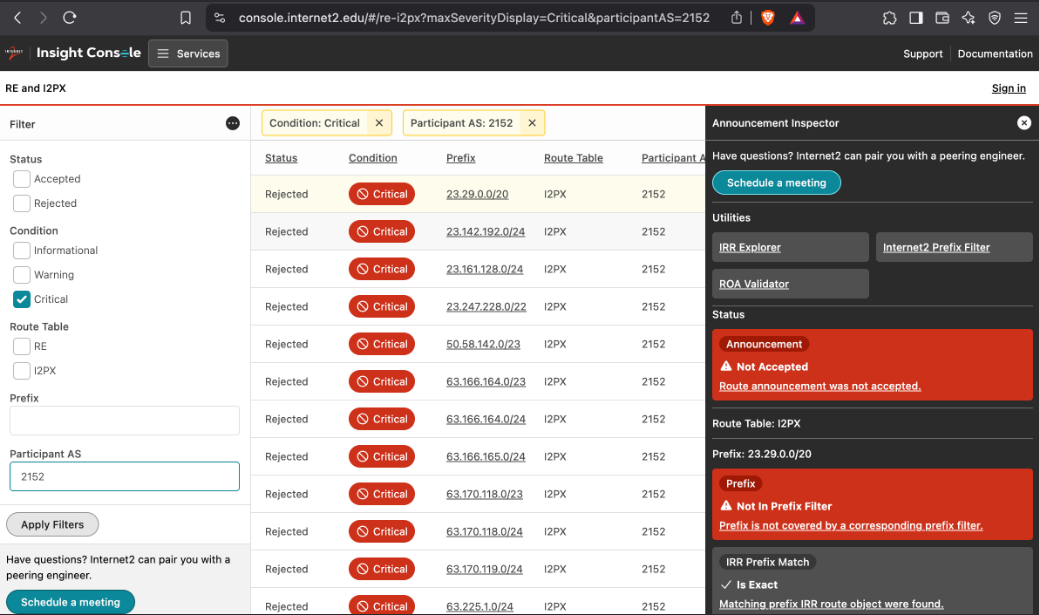Click the Sign in link

1008,88
